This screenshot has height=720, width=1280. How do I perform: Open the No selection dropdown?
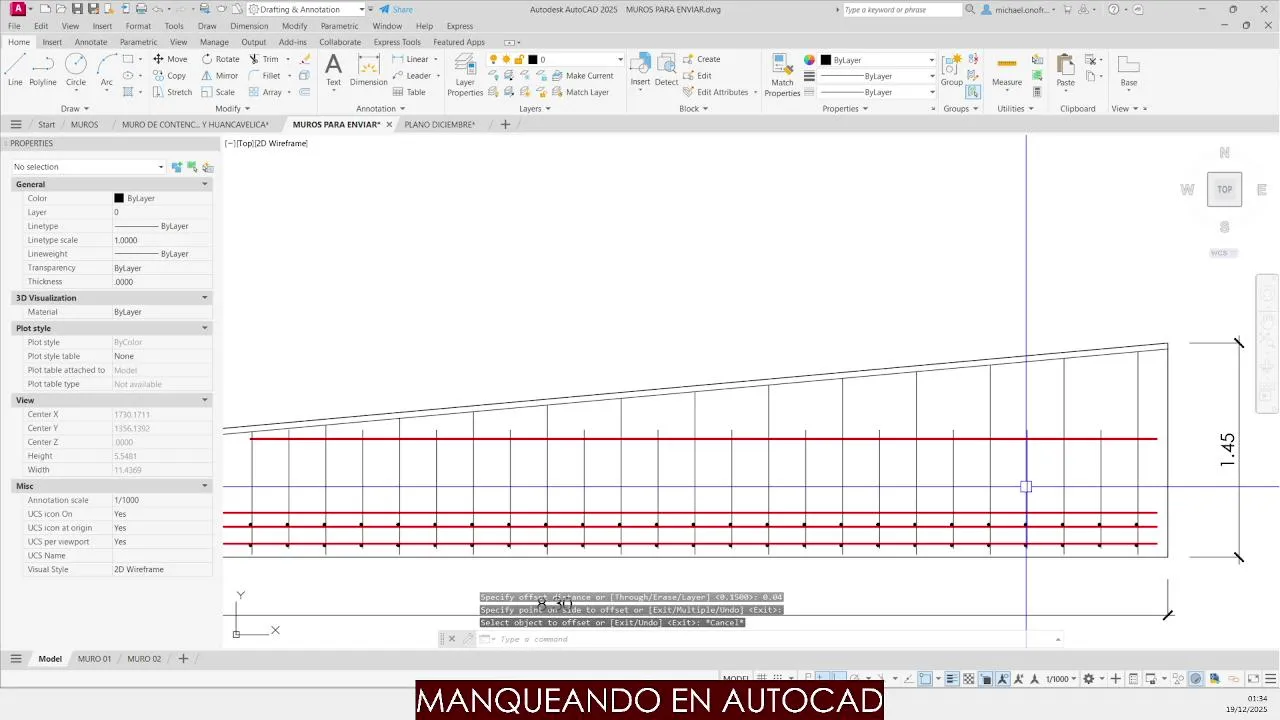click(x=87, y=167)
